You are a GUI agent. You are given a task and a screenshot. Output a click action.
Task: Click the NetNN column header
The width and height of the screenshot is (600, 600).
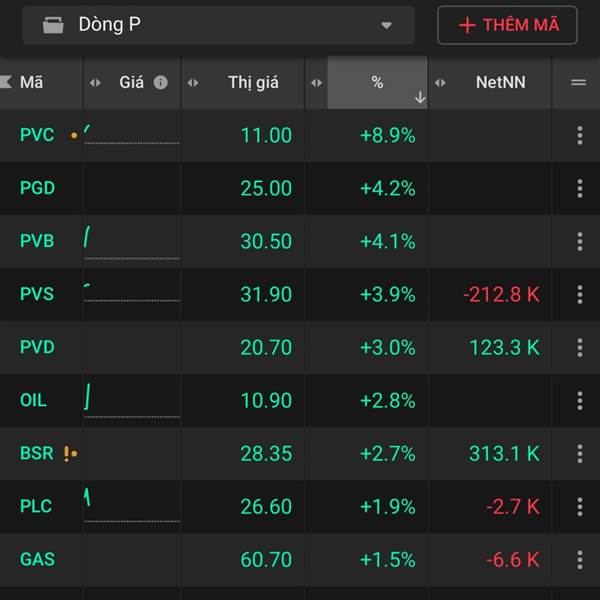[x=500, y=83]
